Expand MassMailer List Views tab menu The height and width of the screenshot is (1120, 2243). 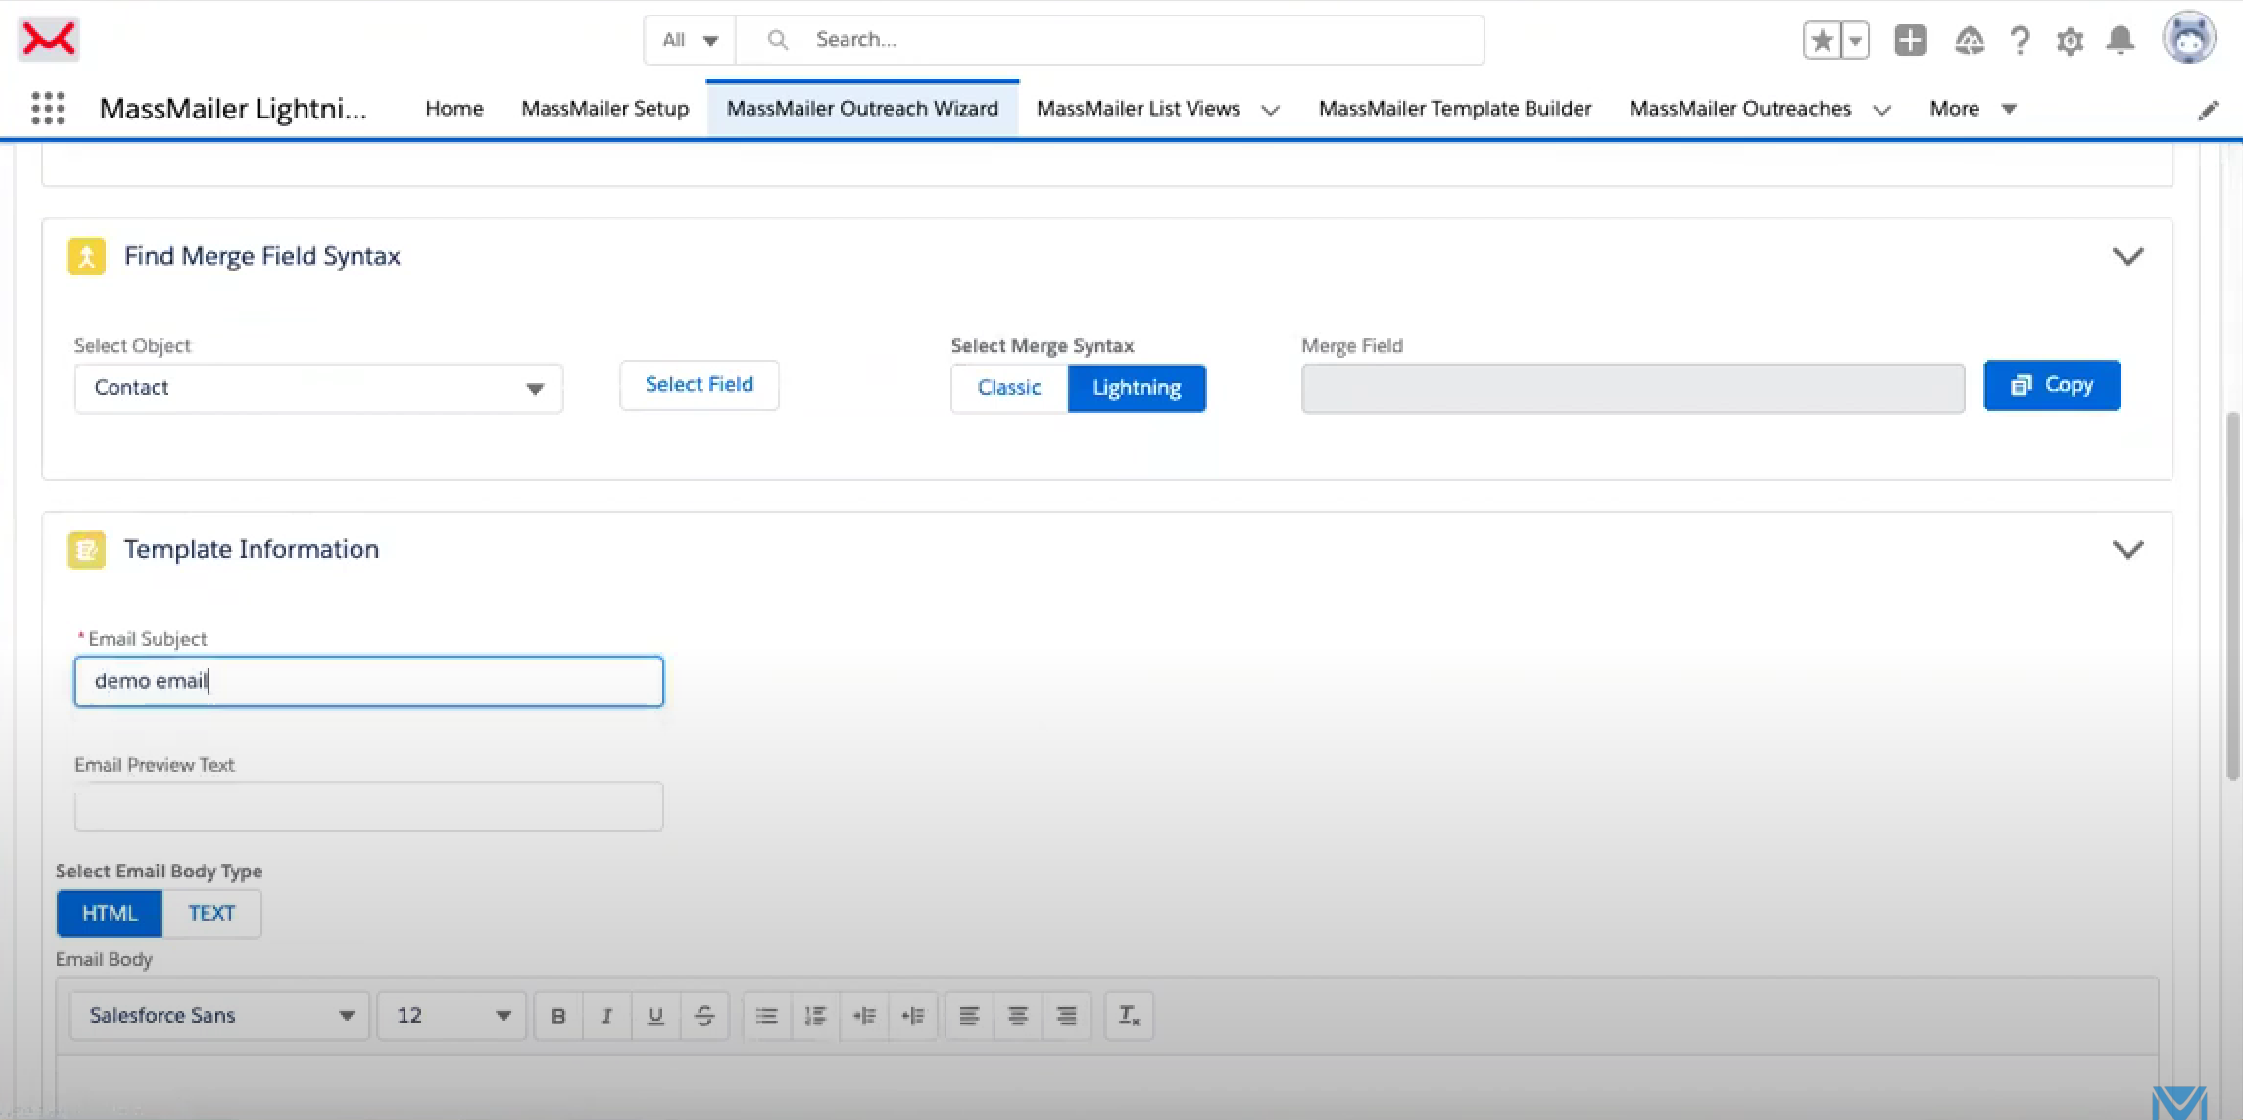coord(1271,110)
